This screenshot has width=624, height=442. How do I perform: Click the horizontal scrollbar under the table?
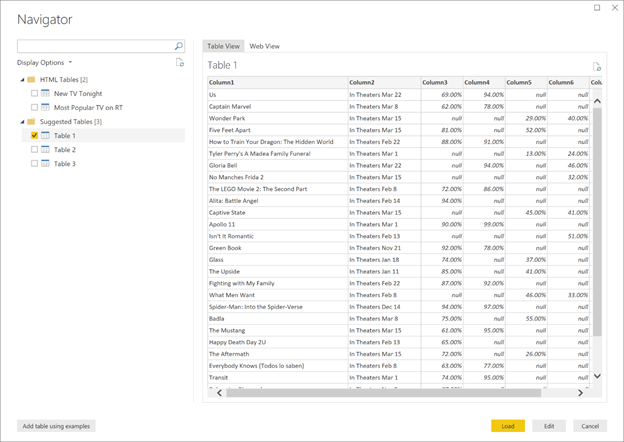pos(400,393)
